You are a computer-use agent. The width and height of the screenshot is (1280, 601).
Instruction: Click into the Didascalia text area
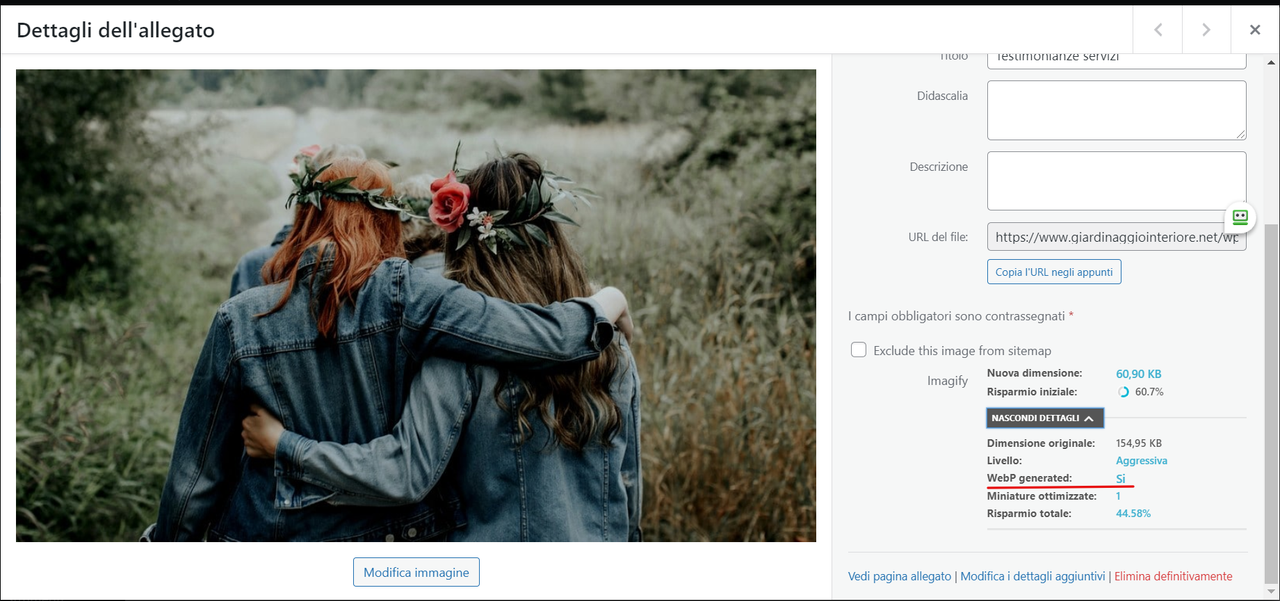coord(1116,110)
